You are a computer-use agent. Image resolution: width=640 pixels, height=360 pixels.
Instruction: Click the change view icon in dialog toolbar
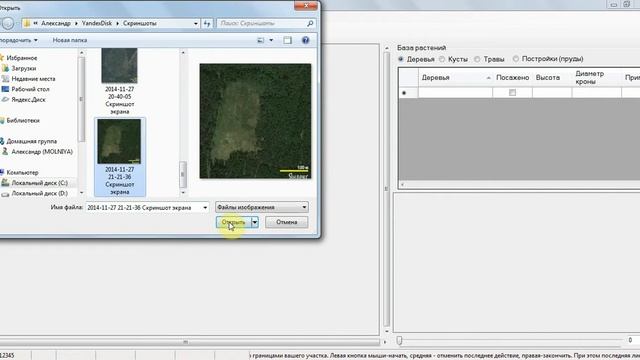point(260,40)
